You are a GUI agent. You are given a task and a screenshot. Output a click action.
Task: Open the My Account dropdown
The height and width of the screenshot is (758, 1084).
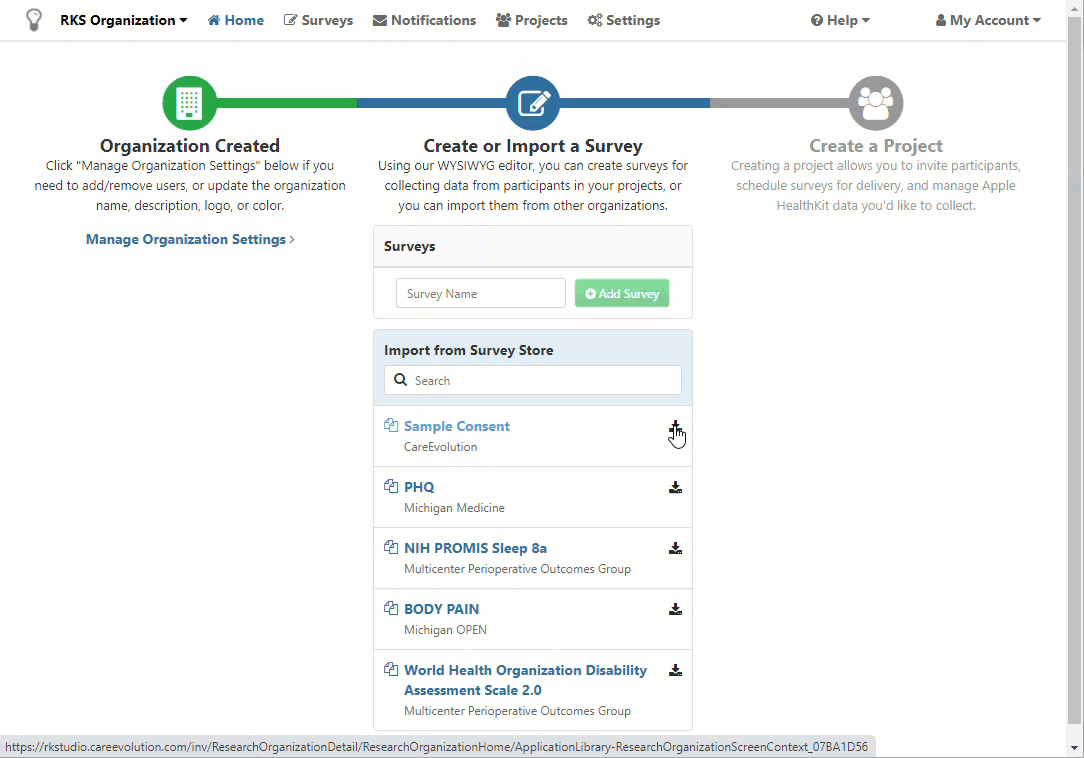click(x=988, y=20)
